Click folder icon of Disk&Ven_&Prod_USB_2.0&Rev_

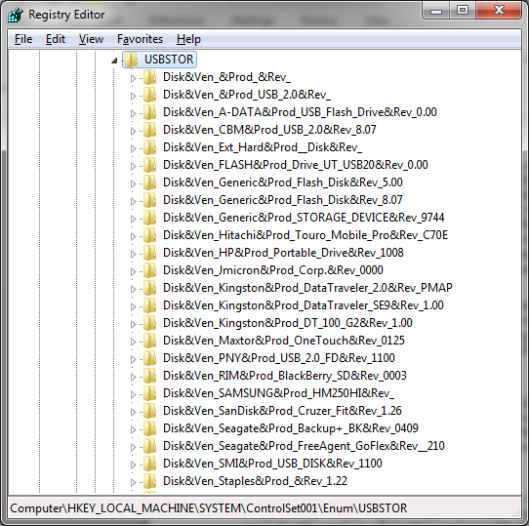click(149, 95)
